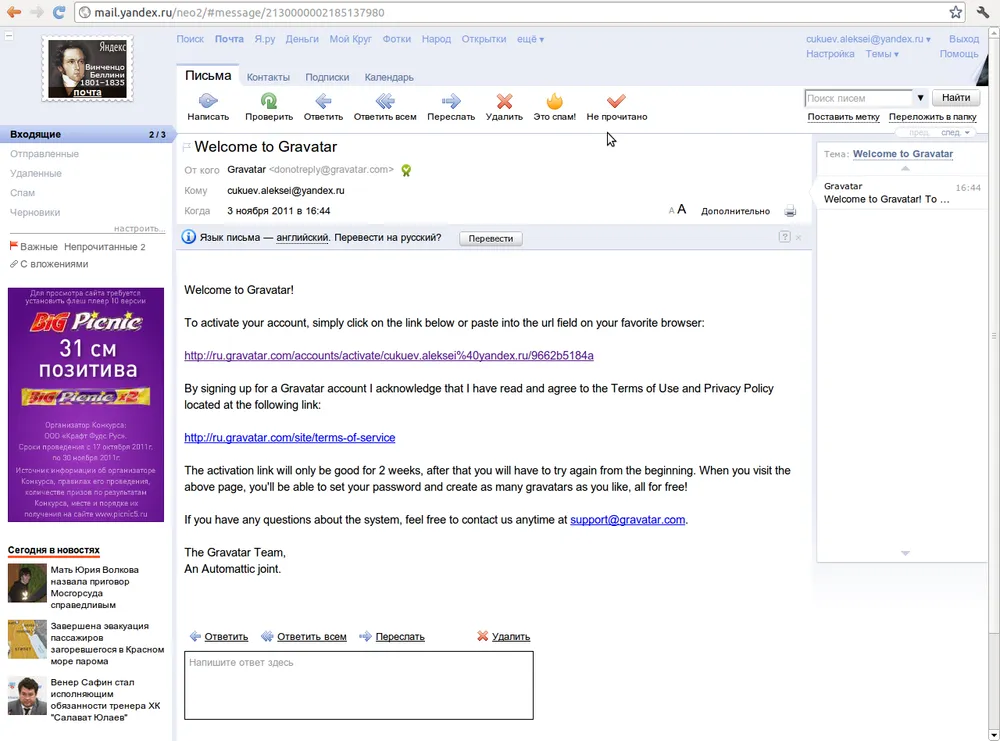1000x741 pixels.
Task: Mark message as spam with flame icon
Action: tap(554, 101)
